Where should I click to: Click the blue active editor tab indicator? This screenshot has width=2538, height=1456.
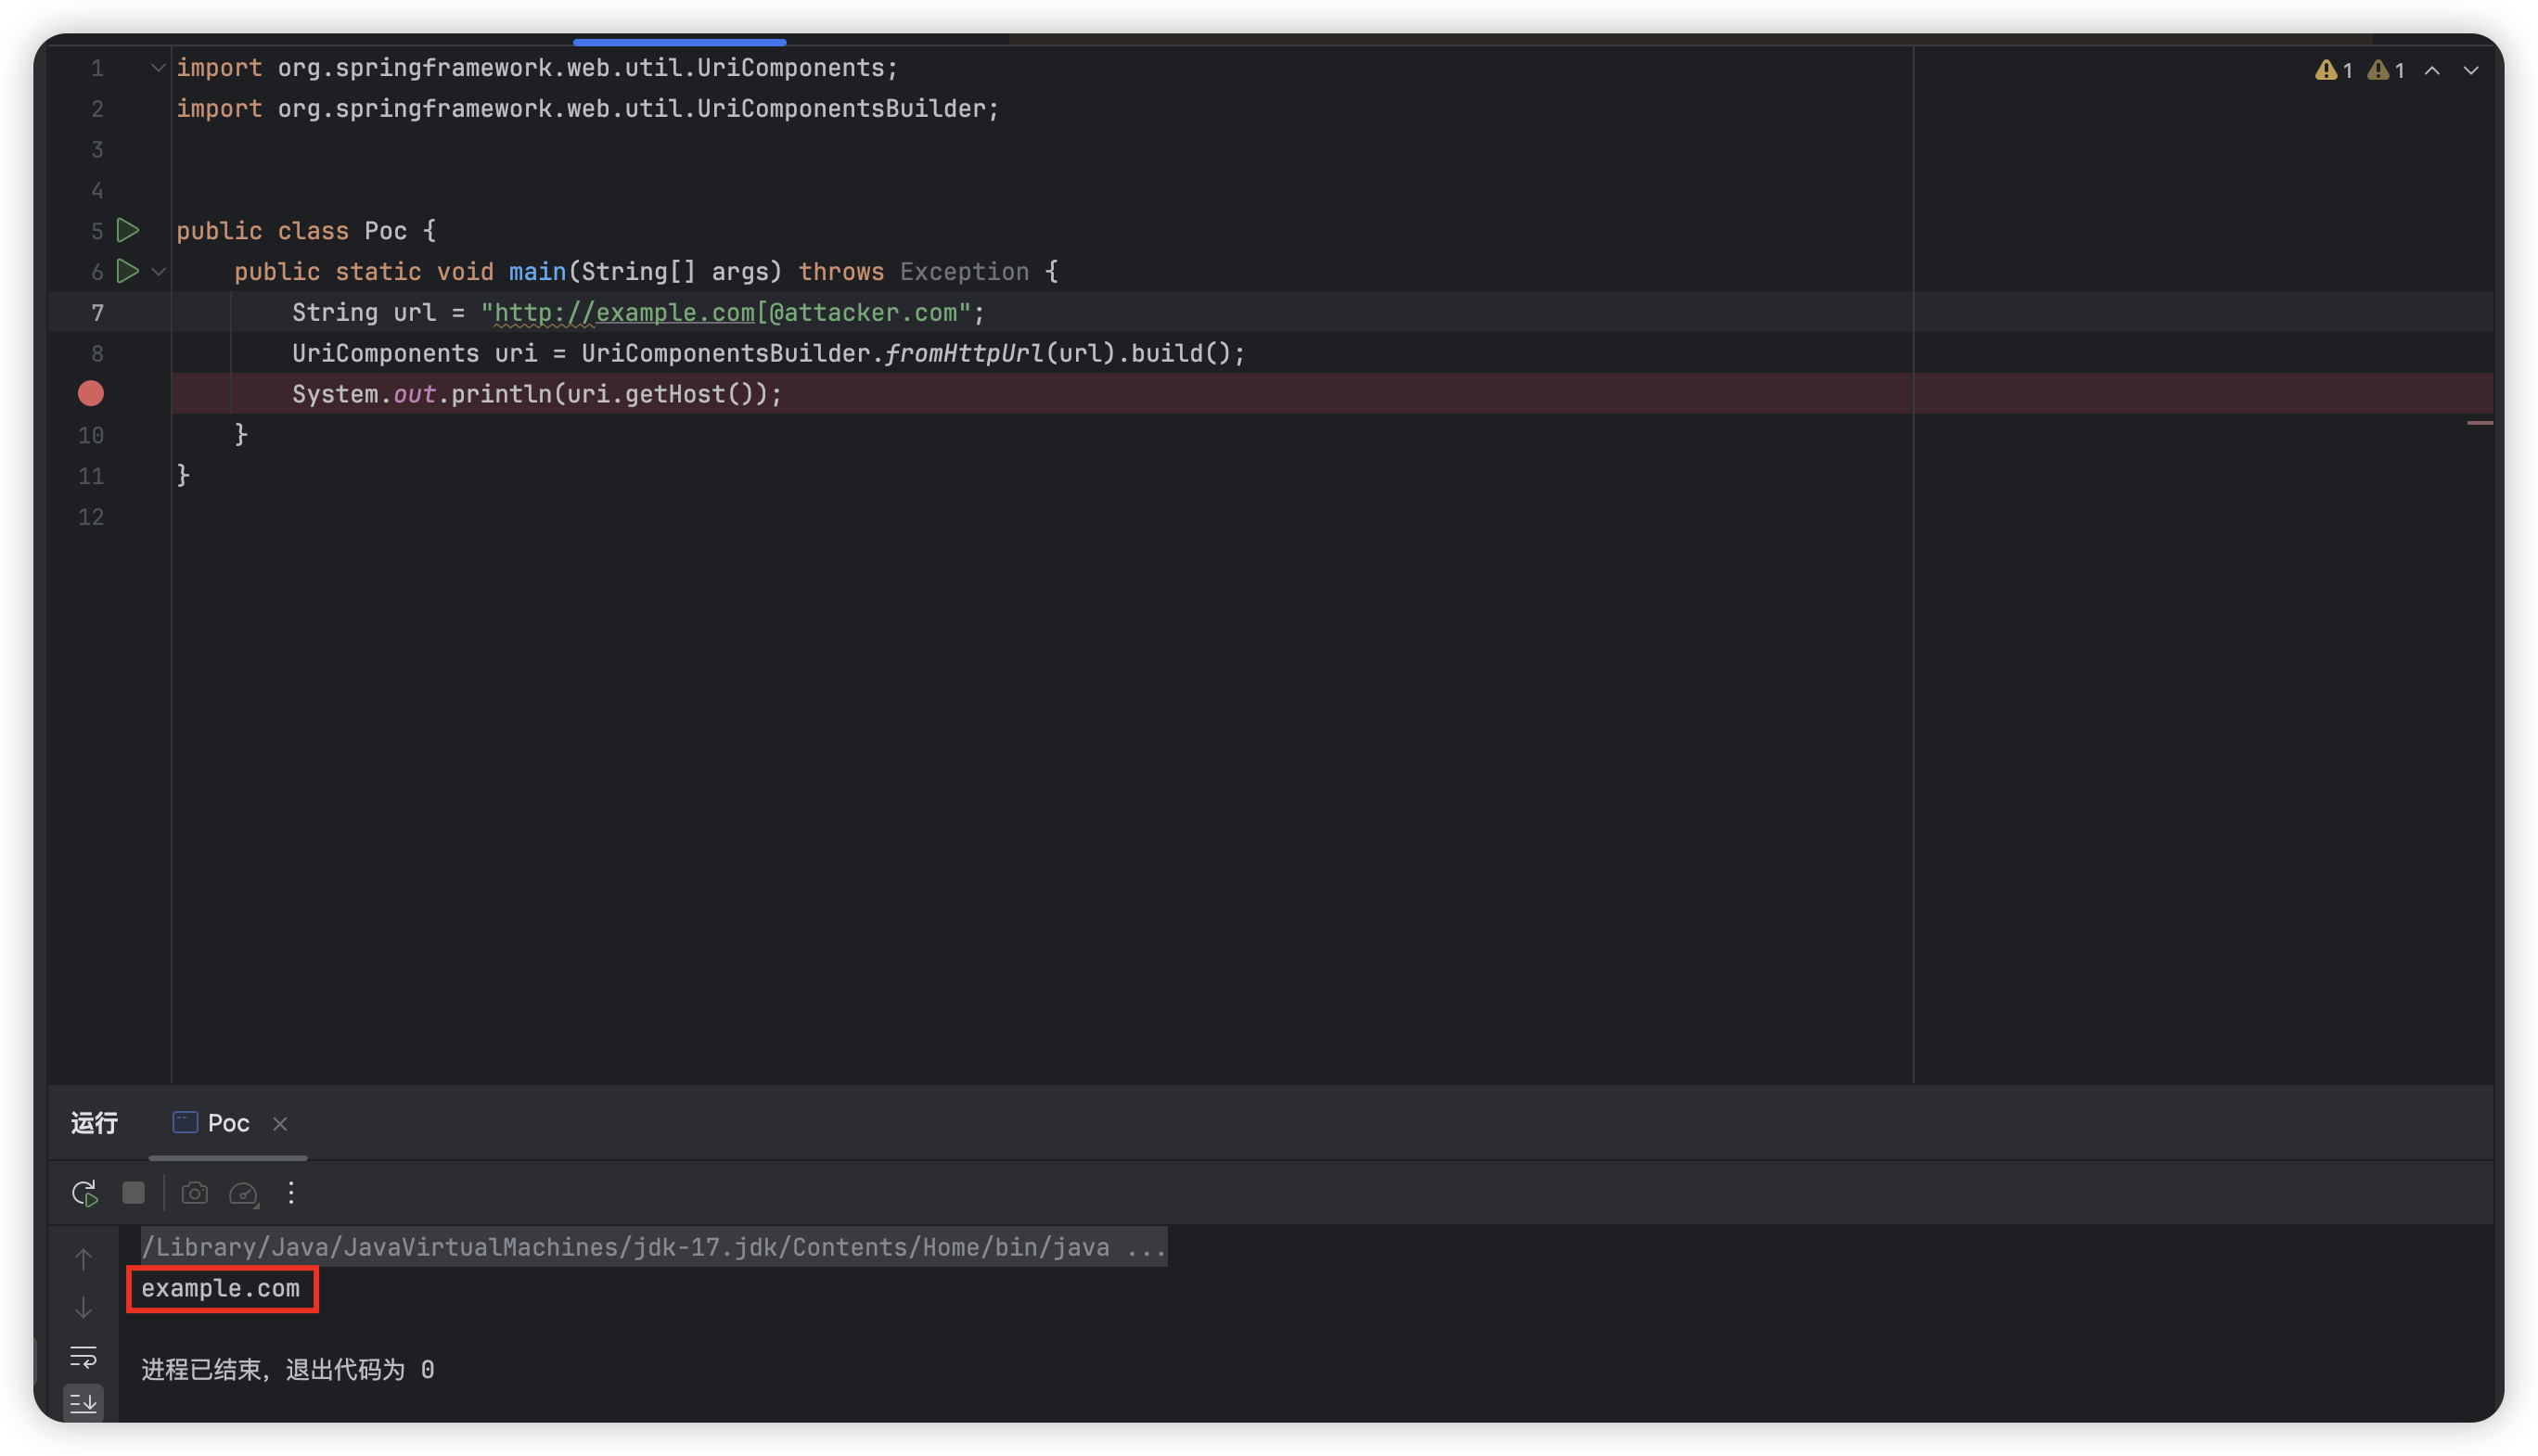679,41
